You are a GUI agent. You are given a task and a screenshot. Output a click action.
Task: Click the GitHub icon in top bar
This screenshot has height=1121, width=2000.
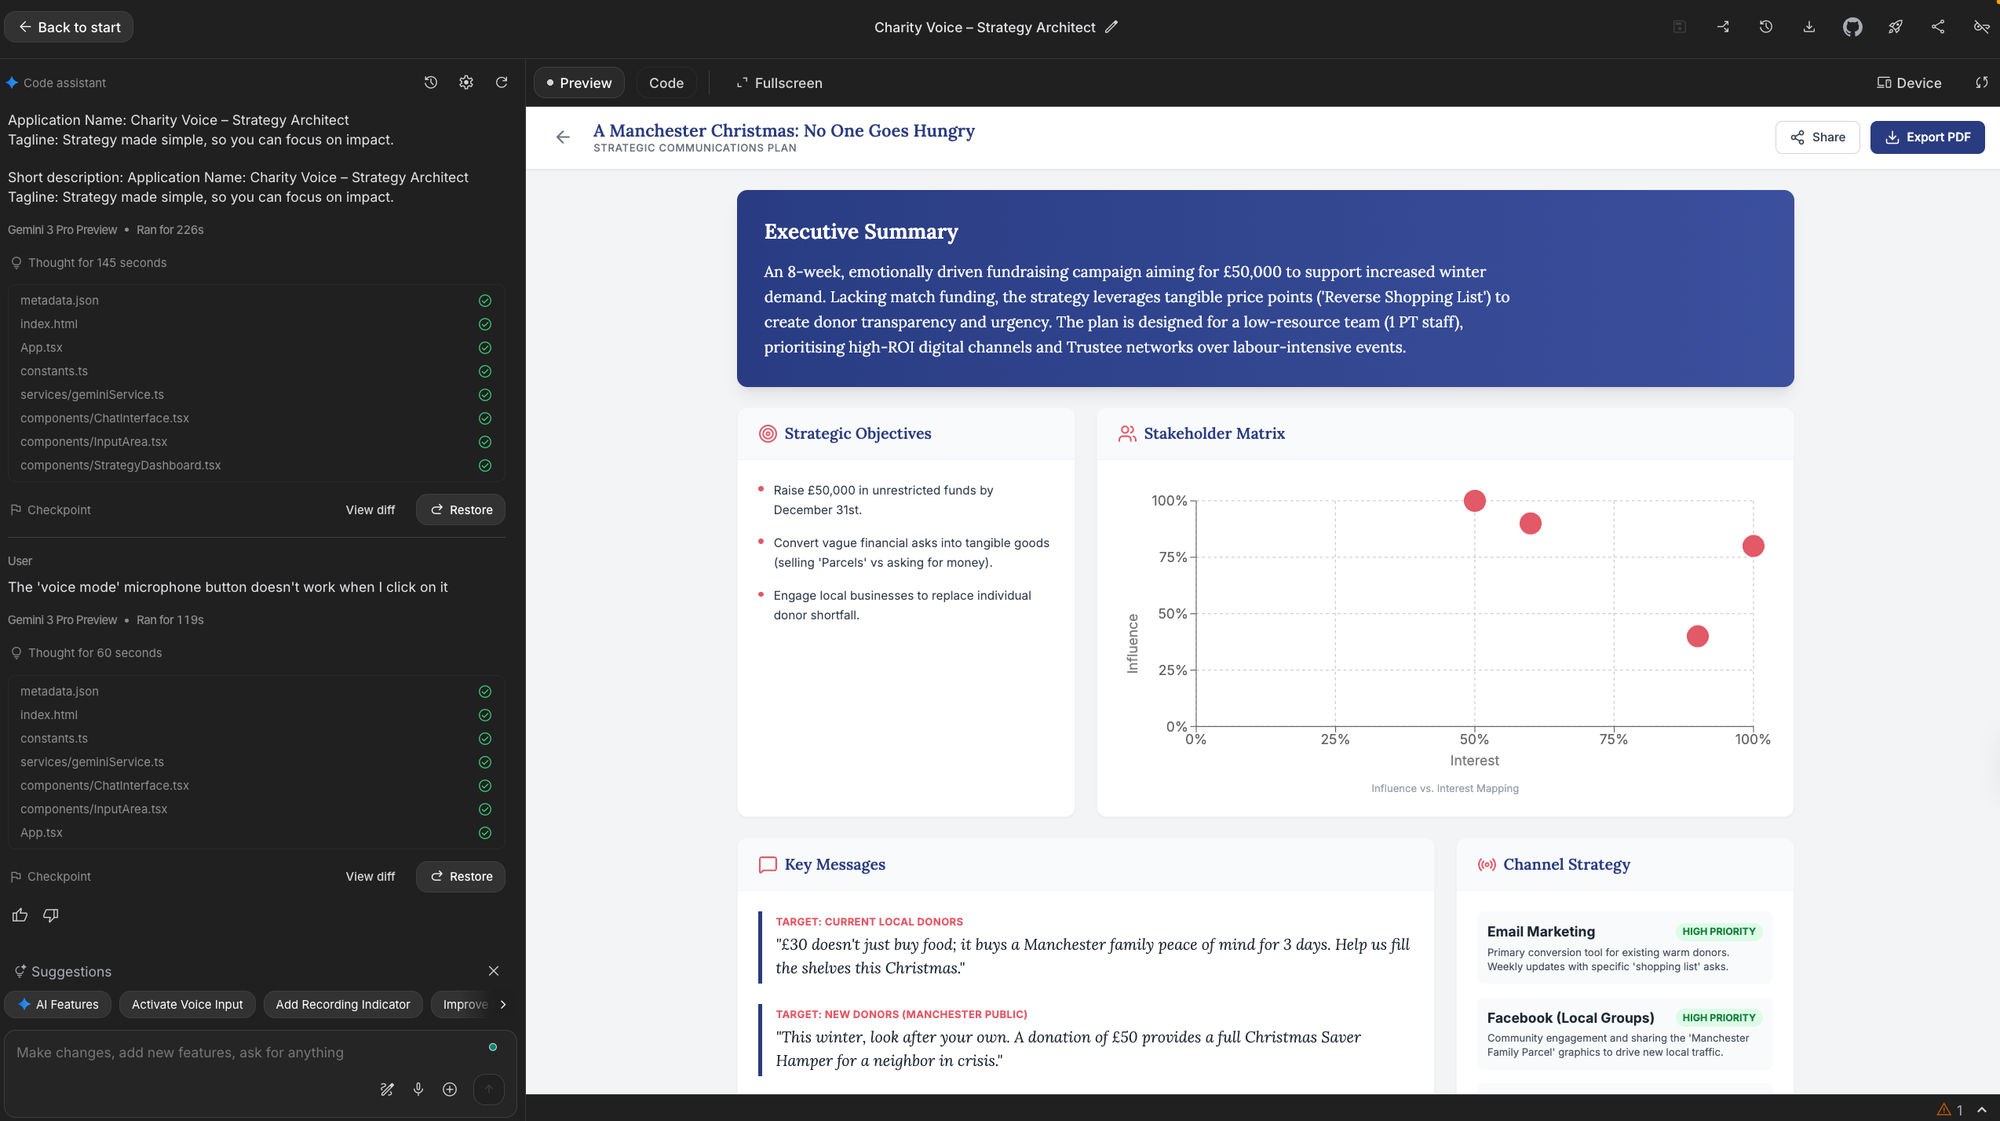point(1852,27)
